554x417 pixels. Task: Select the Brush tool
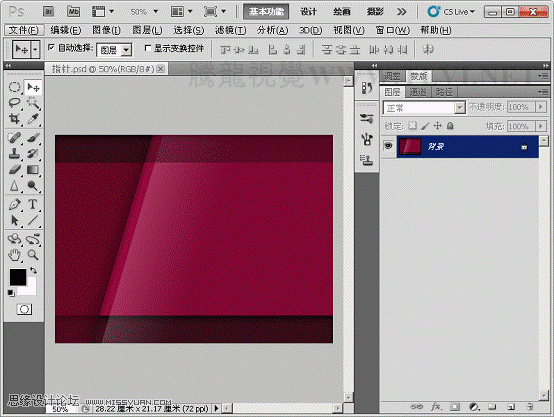point(33,137)
